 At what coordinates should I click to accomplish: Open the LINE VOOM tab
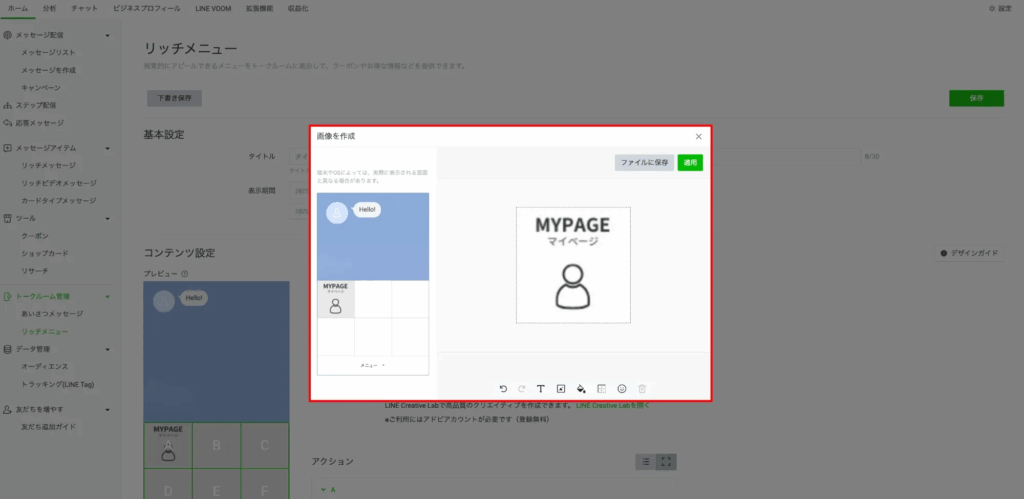click(x=213, y=8)
